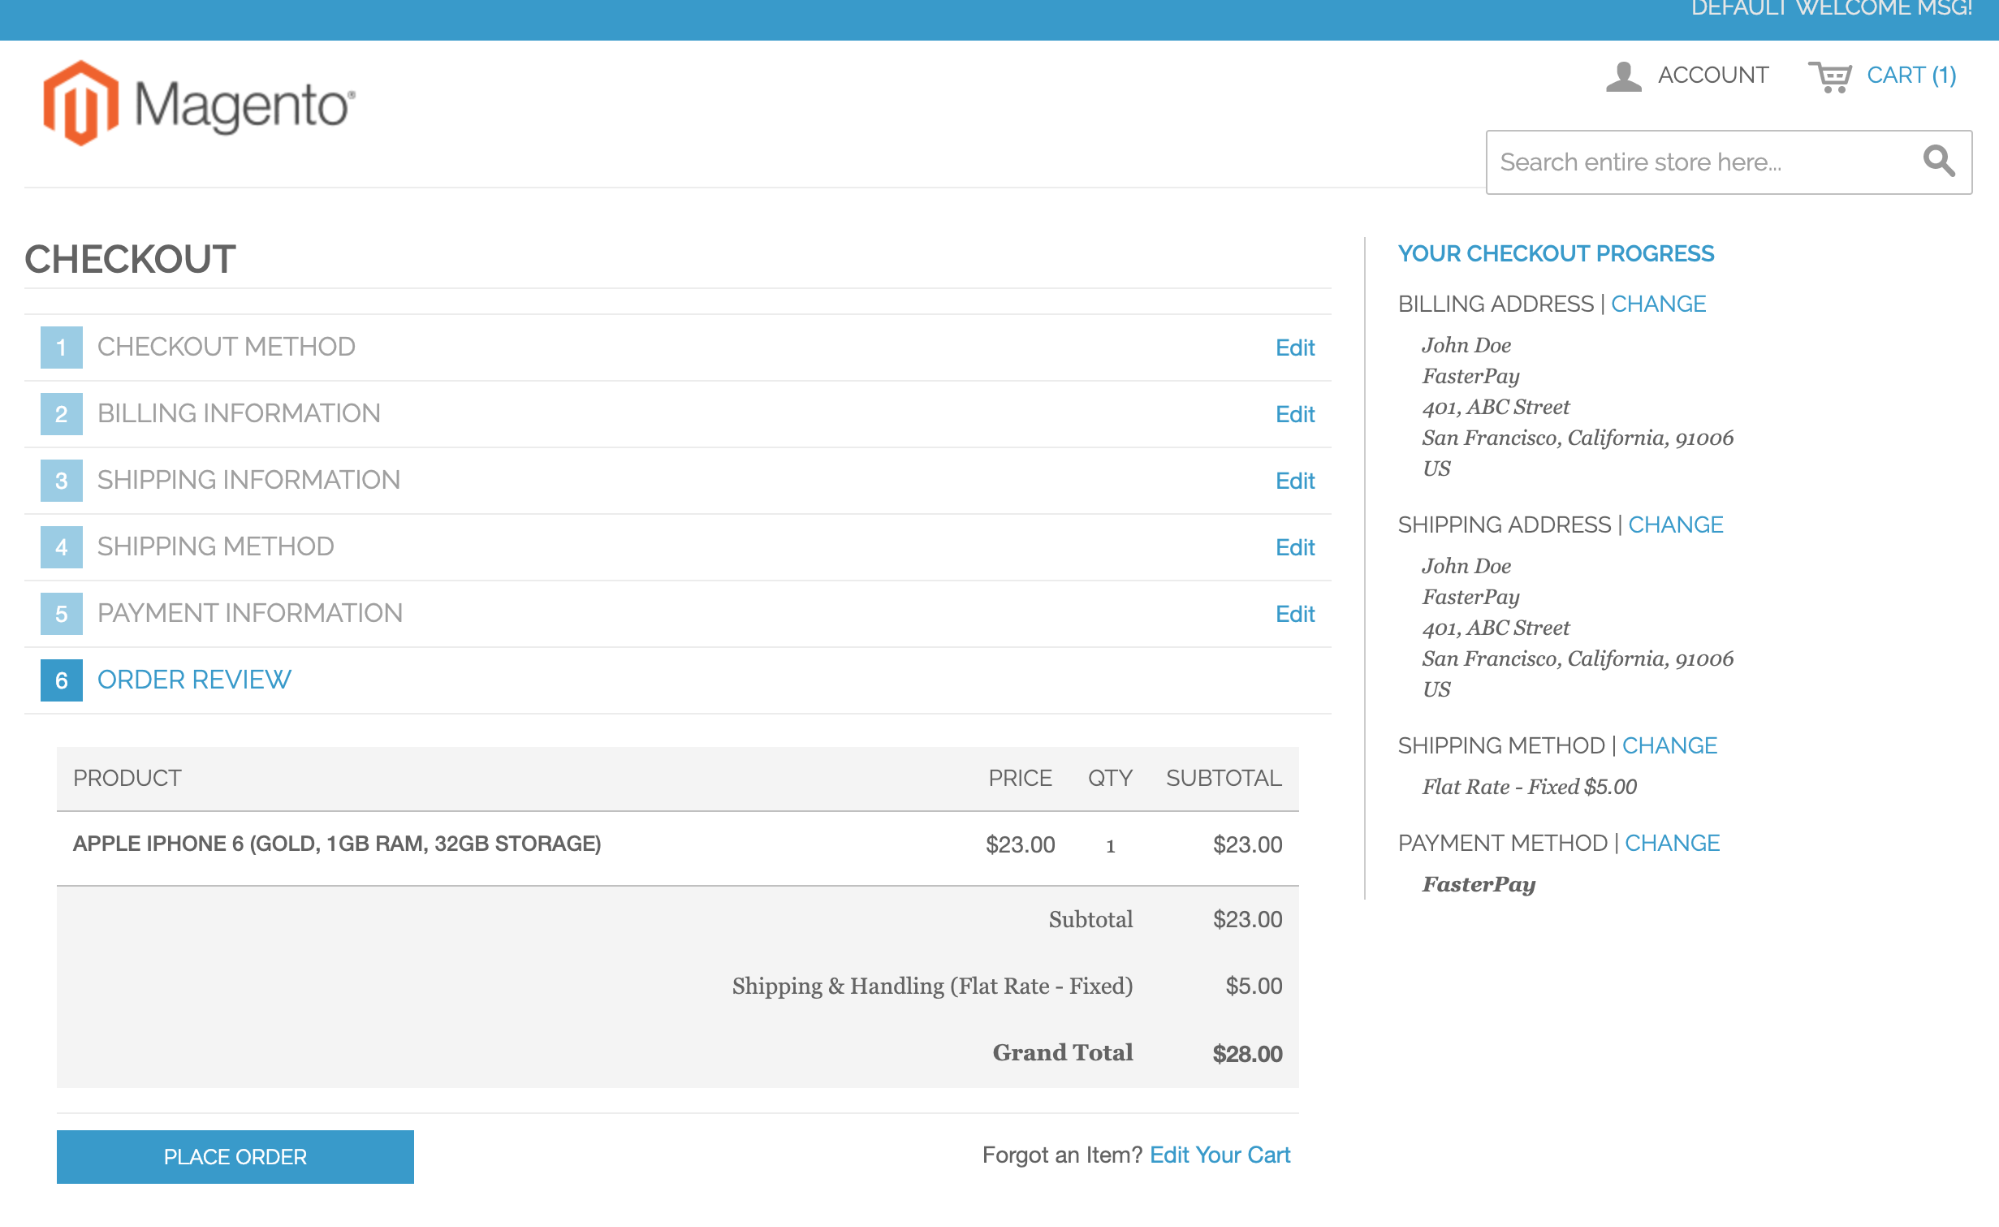This screenshot has width=1999, height=1227.
Task: Edit the Shipping Information step
Action: 1294,481
